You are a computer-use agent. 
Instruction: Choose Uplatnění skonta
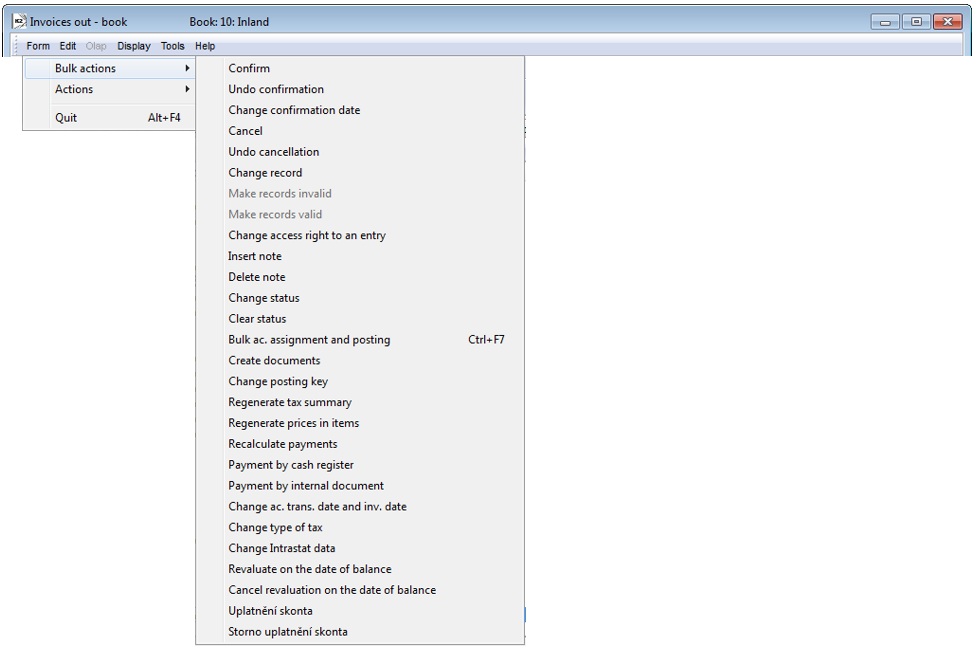(360, 611)
